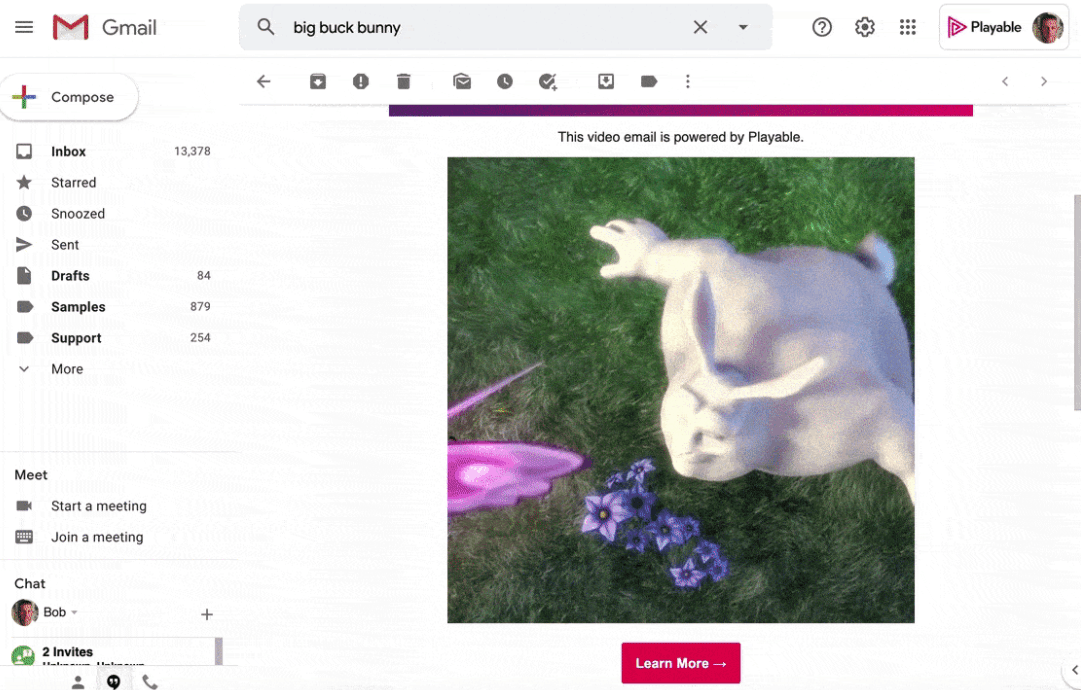Start a meeting in Meet
The height and width of the screenshot is (690, 1081).
click(99, 506)
